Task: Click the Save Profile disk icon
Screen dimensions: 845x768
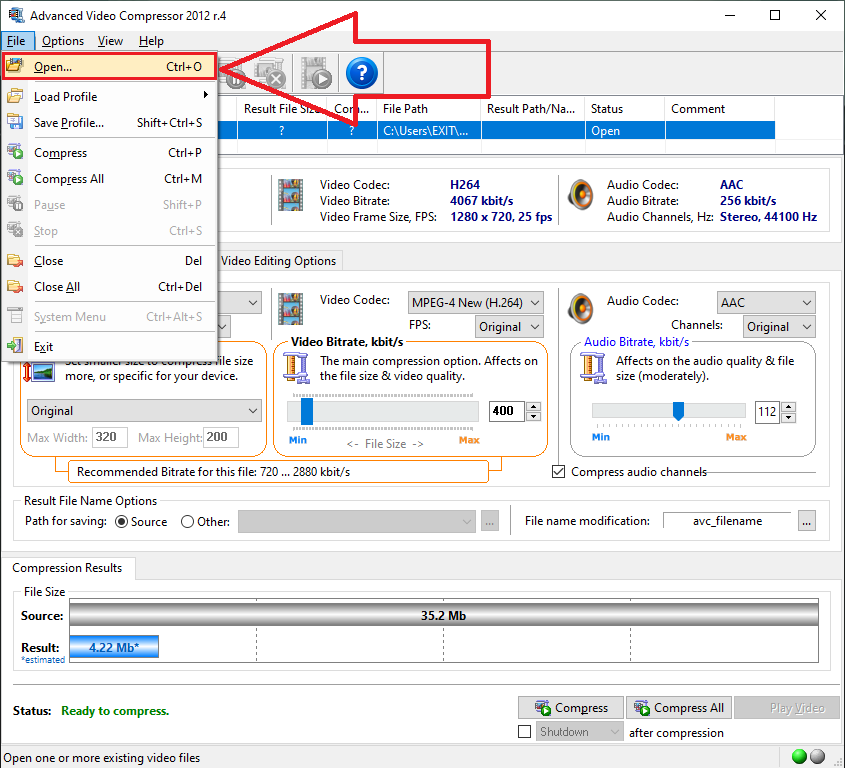Action: click(x=15, y=122)
